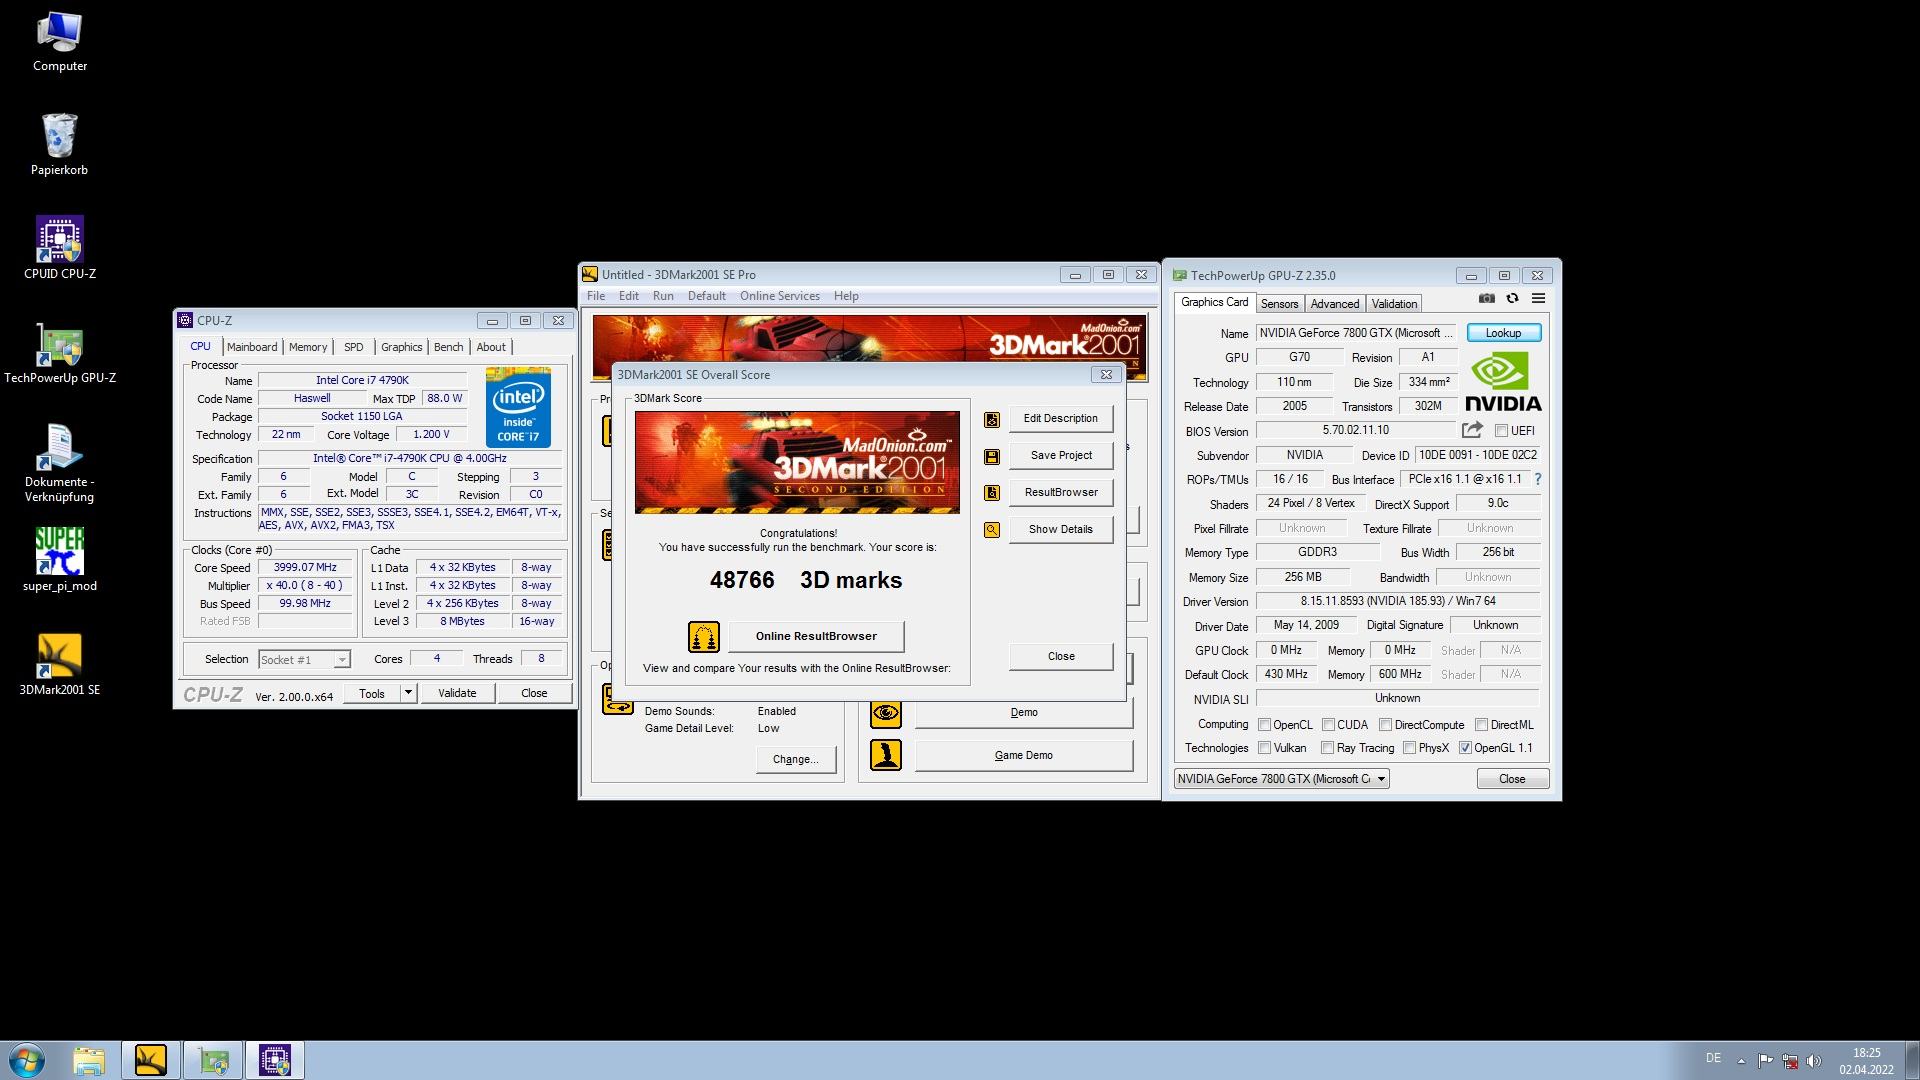
Task: Click the volume speaker tray icon
Action: click(x=1814, y=1060)
